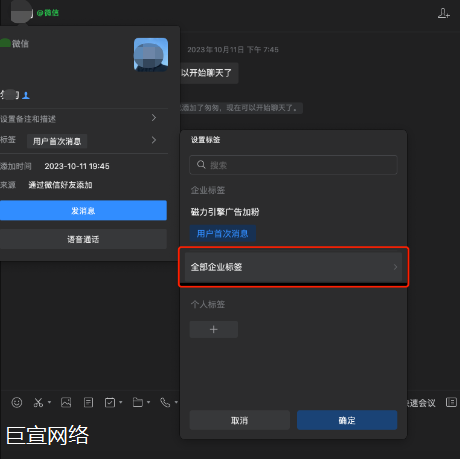Click the 个人标签 section heading

(208, 304)
